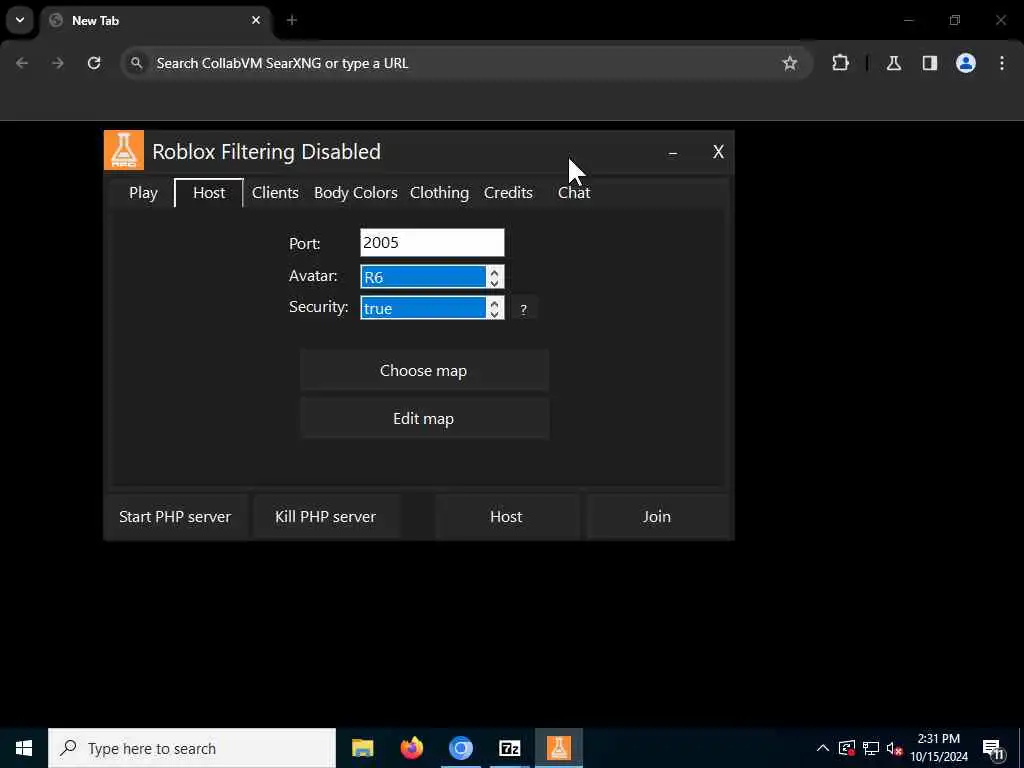This screenshot has height=768, width=1024.
Task: Open the taskbar clock showing 2:31 PM
Action: tap(939, 748)
